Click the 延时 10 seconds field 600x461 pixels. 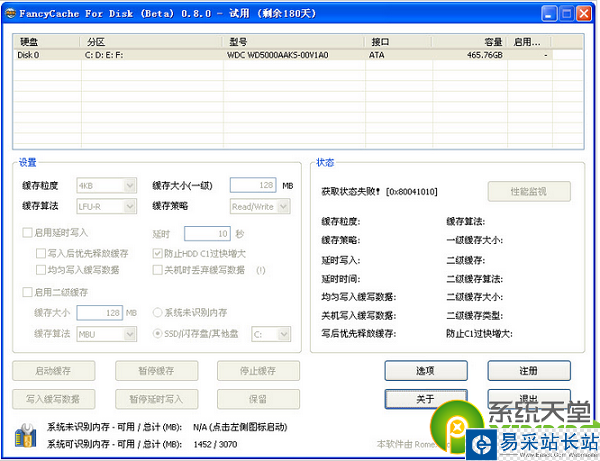pos(207,234)
